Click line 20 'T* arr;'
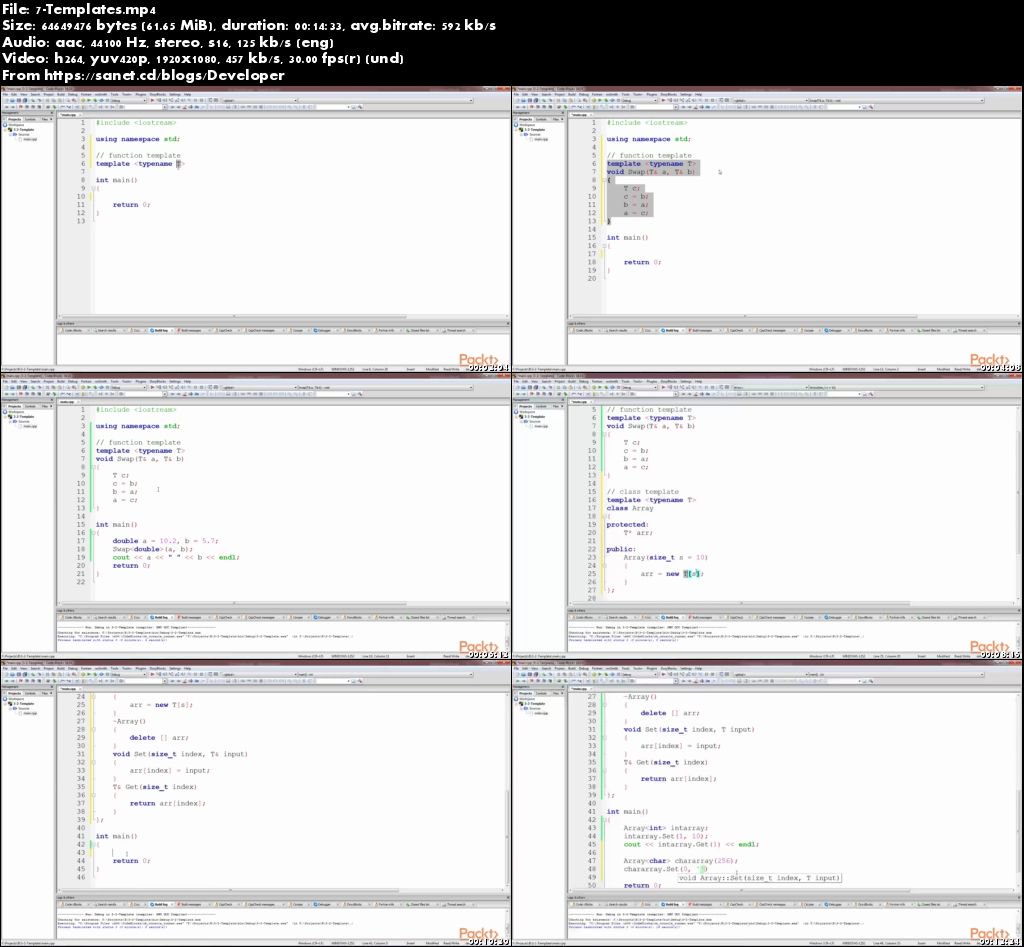The width and height of the screenshot is (1024, 947). point(637,533)
